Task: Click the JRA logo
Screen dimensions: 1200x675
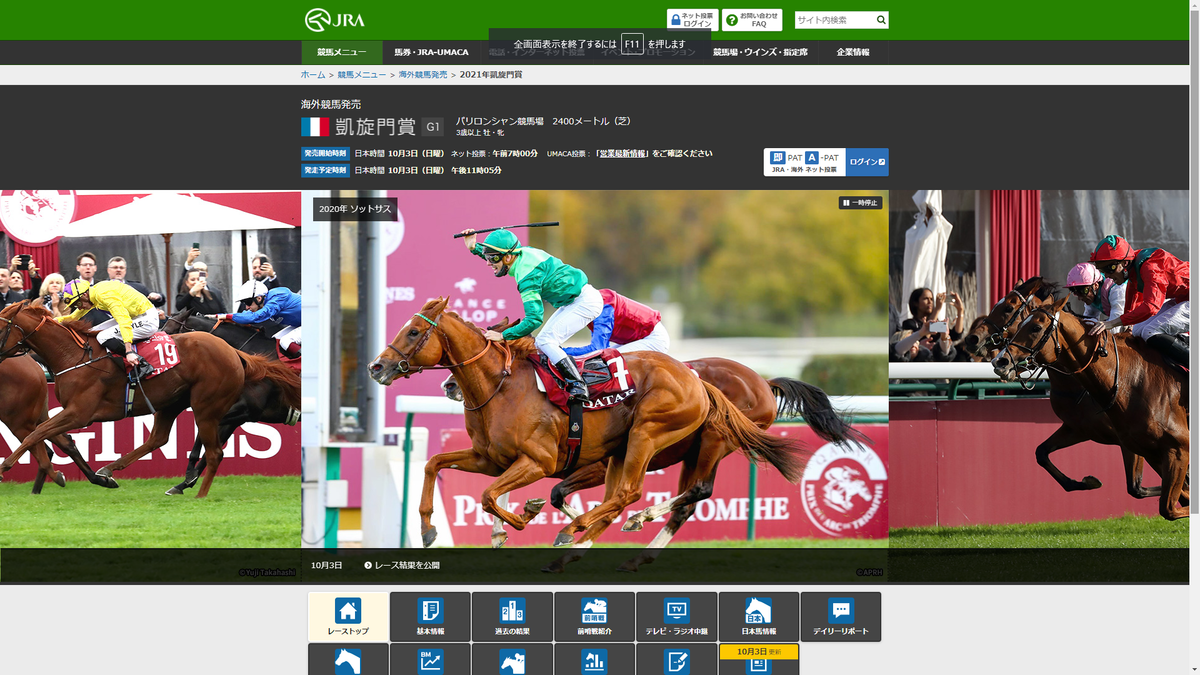Action: (335, 19)
